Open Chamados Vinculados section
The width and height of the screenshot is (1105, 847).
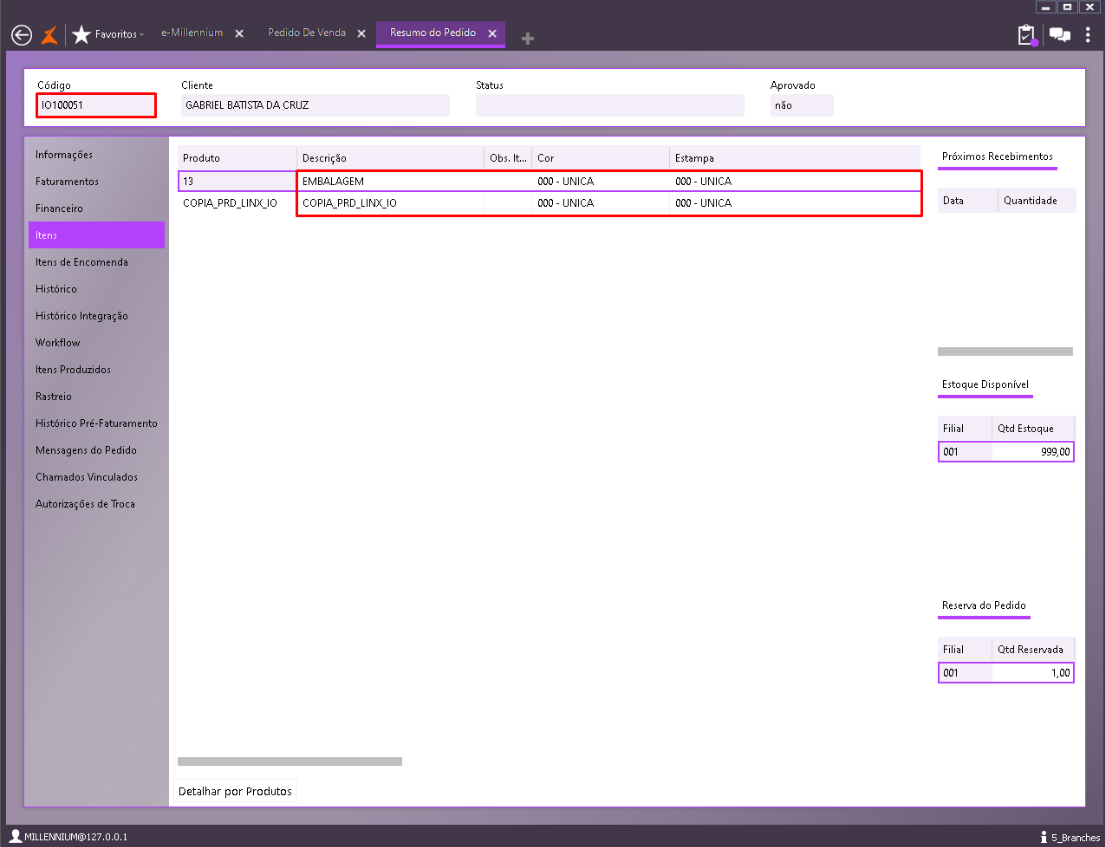(97, 476)
